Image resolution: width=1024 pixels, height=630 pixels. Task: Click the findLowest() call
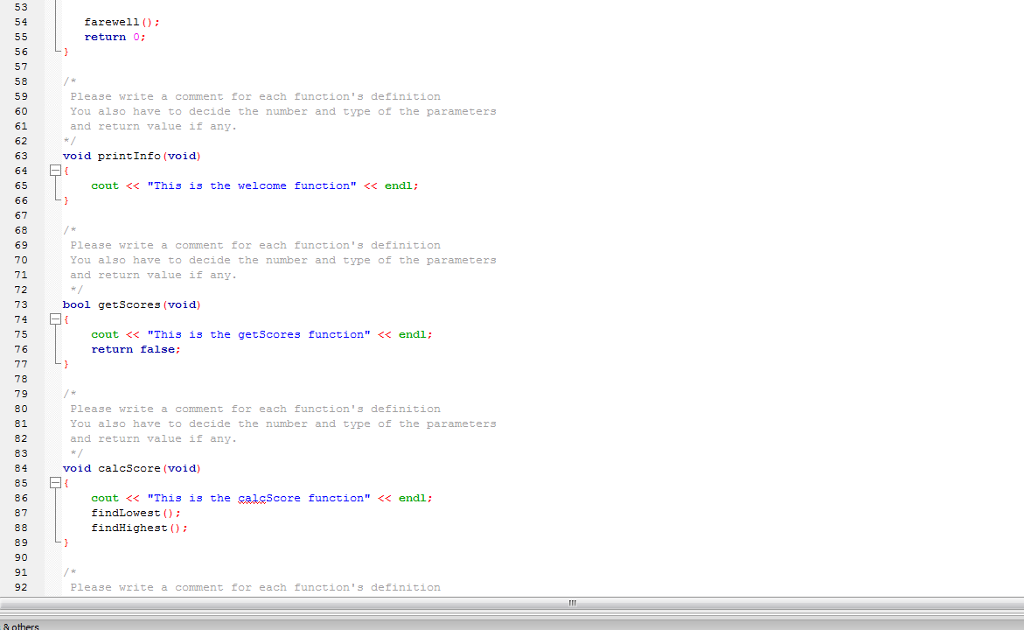(136, 513)
